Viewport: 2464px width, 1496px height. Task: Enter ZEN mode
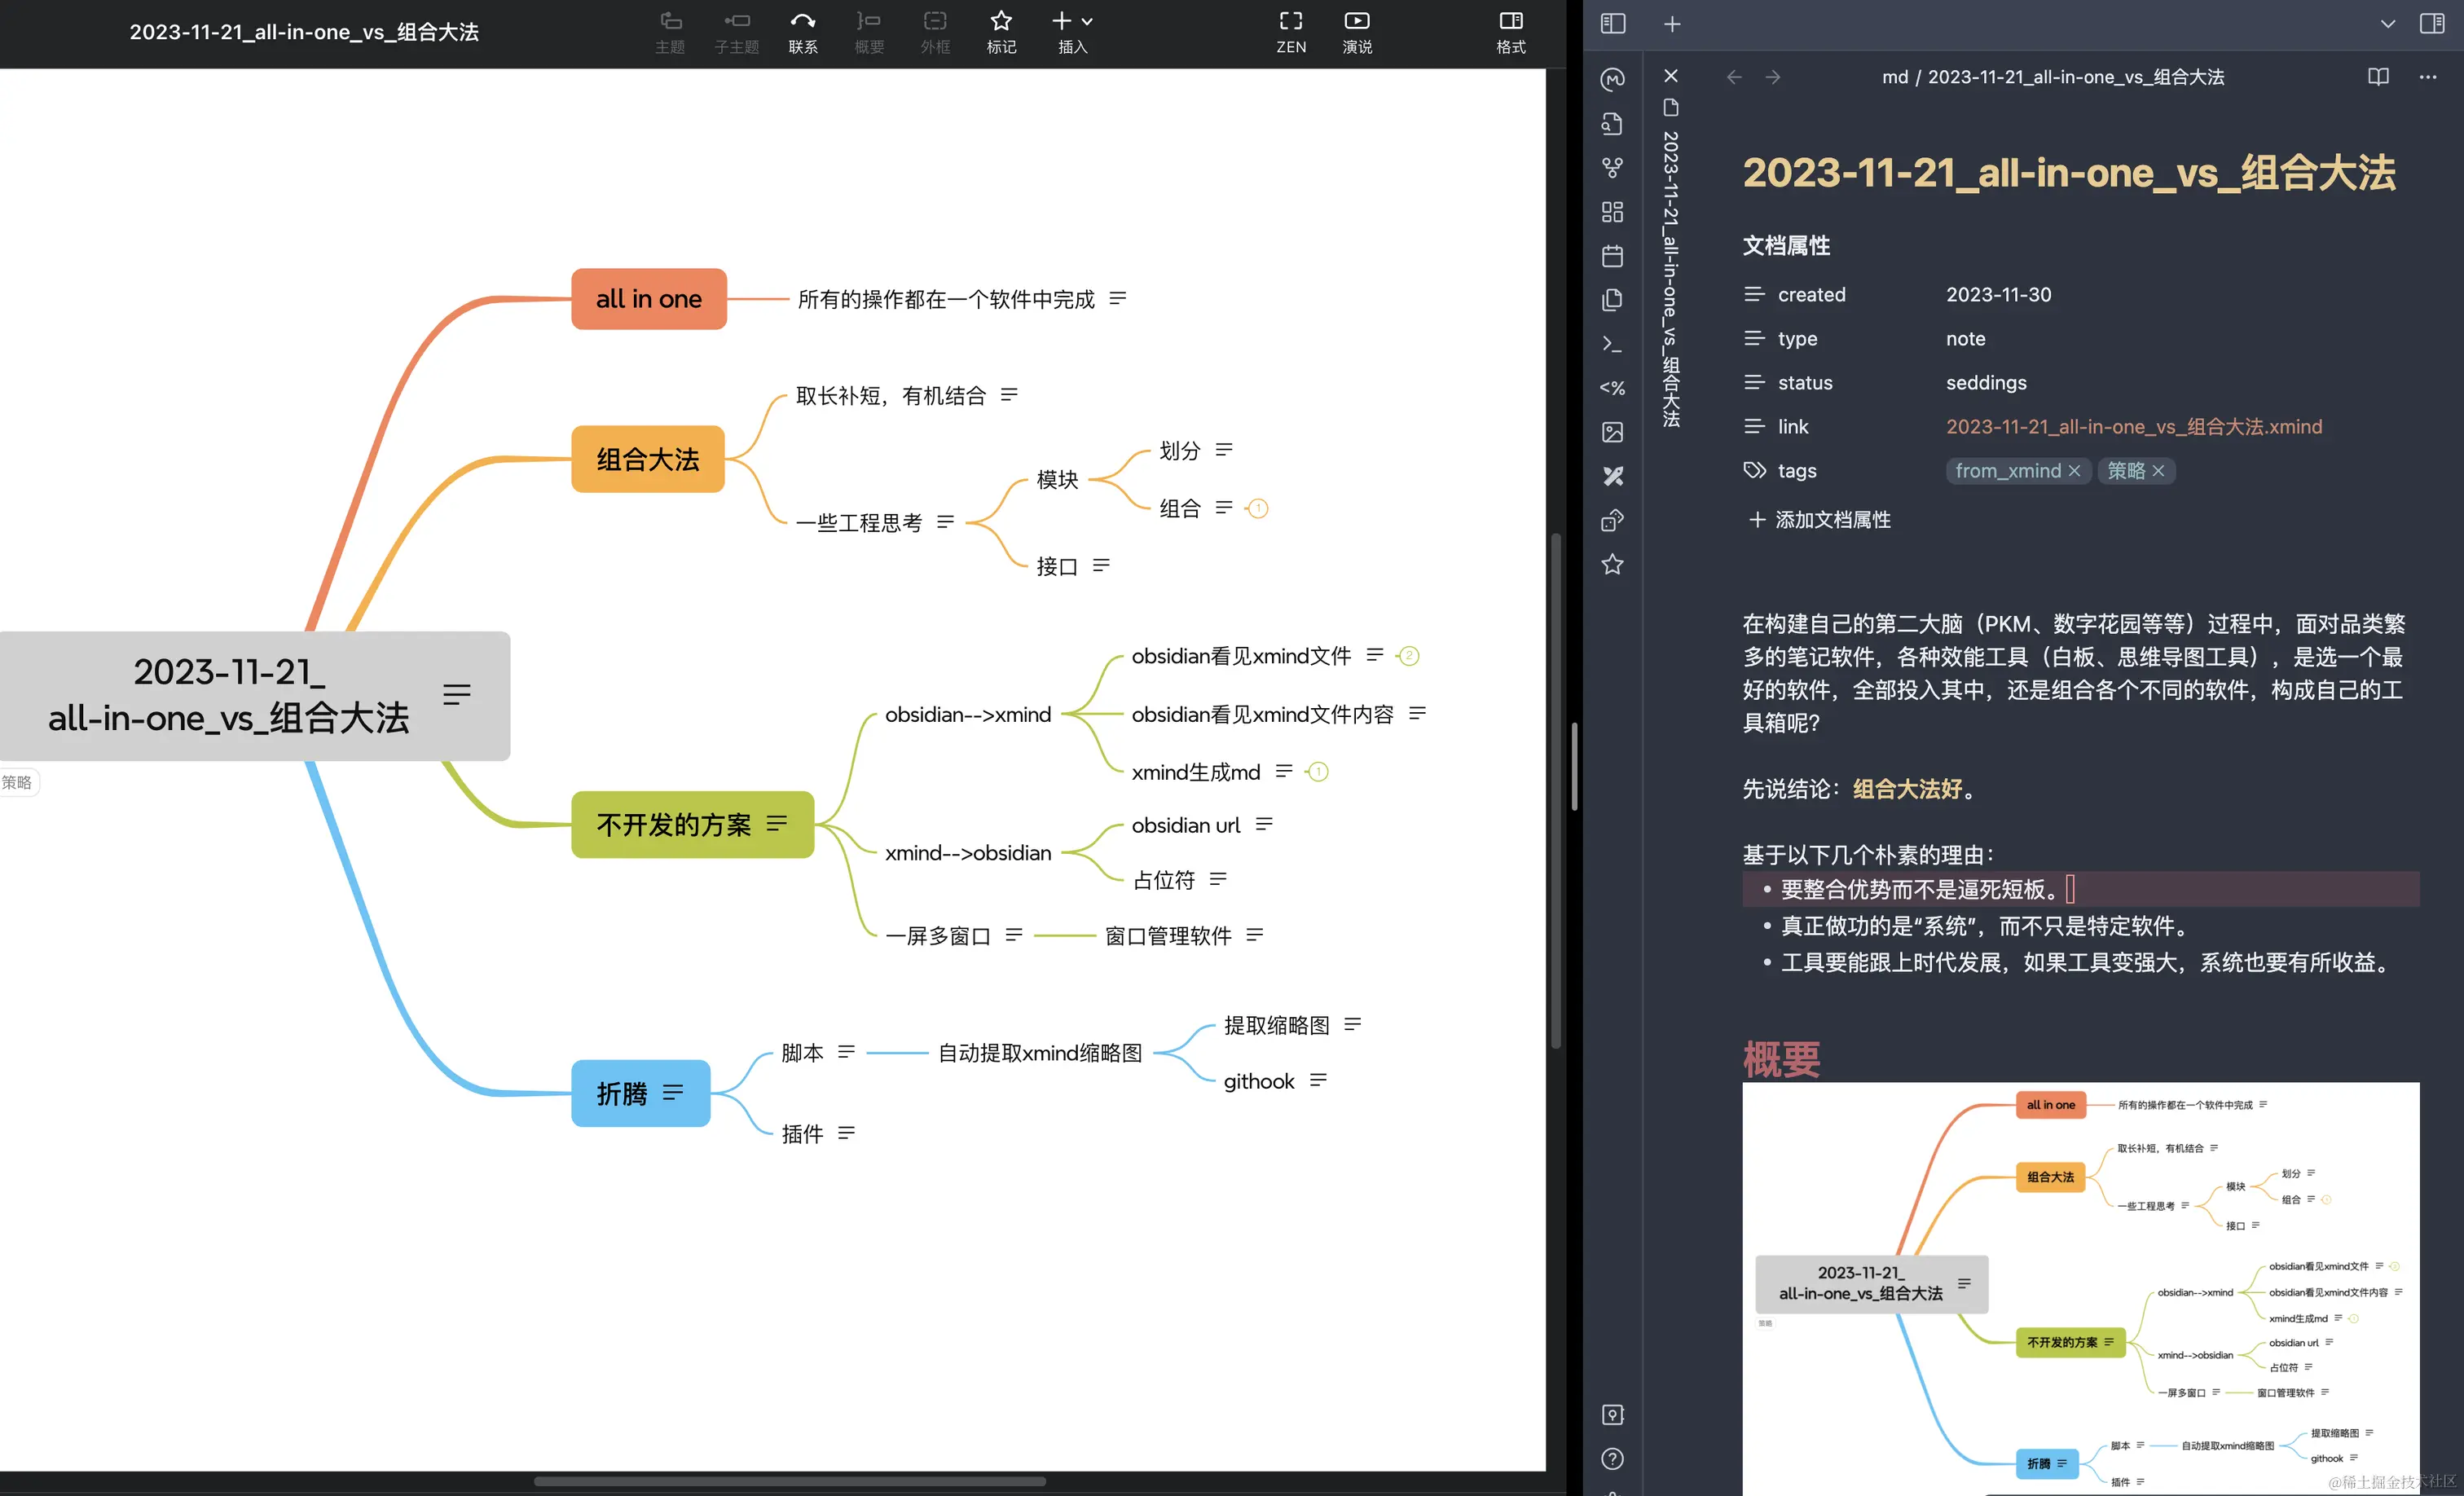point(1291,32)
